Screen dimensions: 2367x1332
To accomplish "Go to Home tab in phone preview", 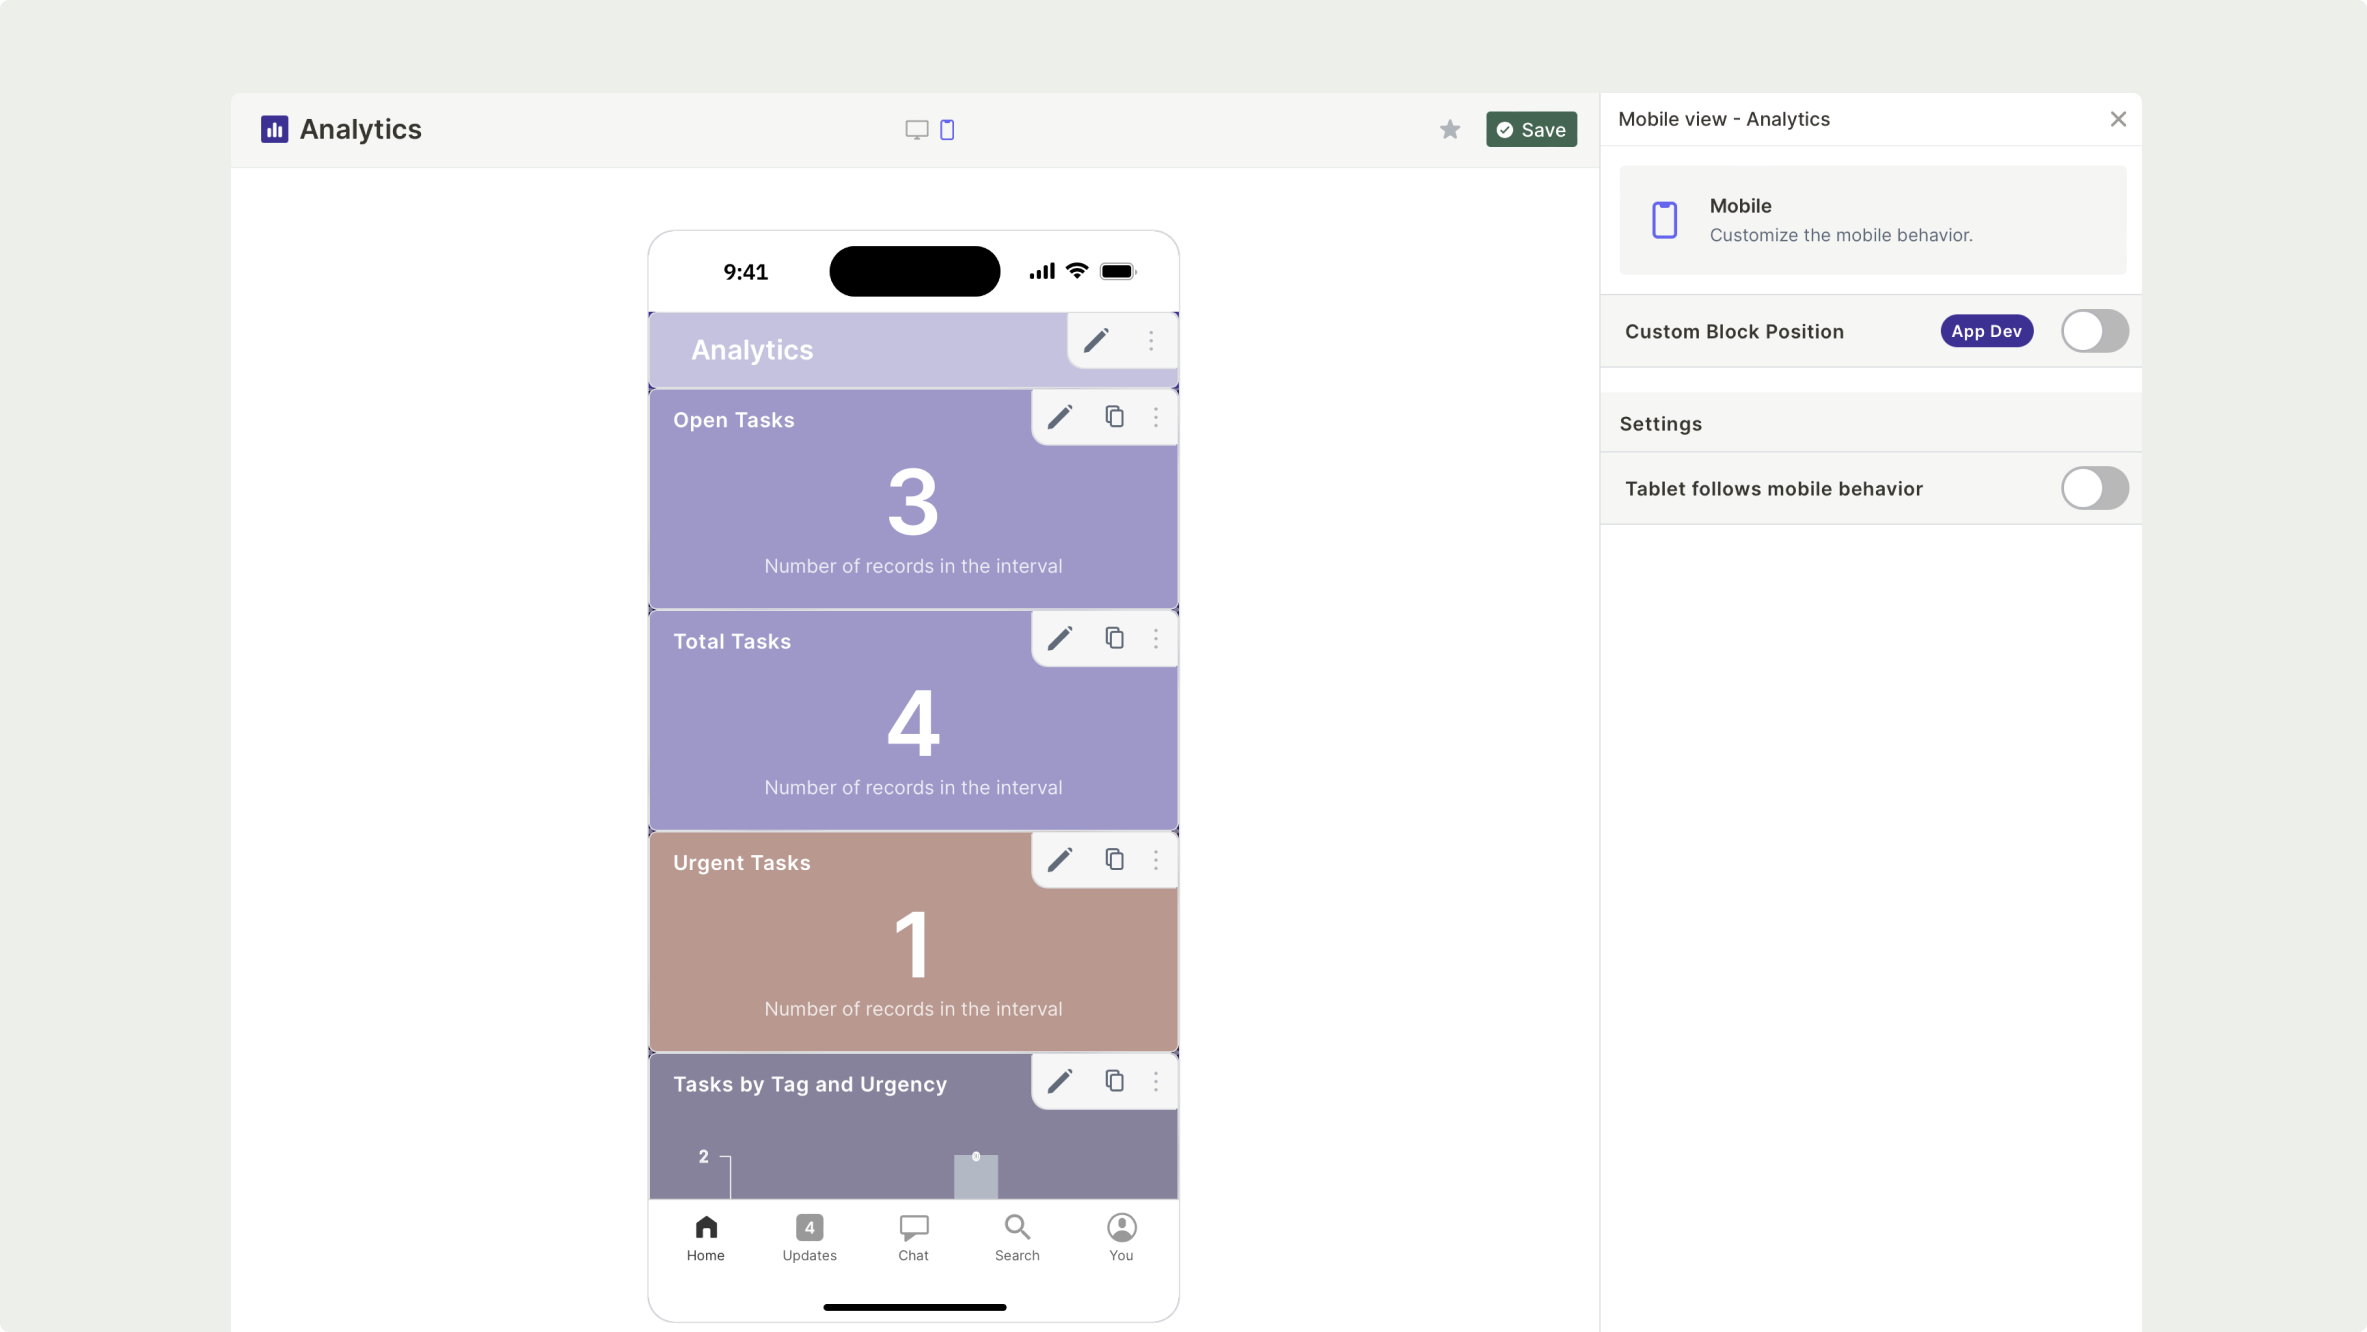I will (706, 1238).
